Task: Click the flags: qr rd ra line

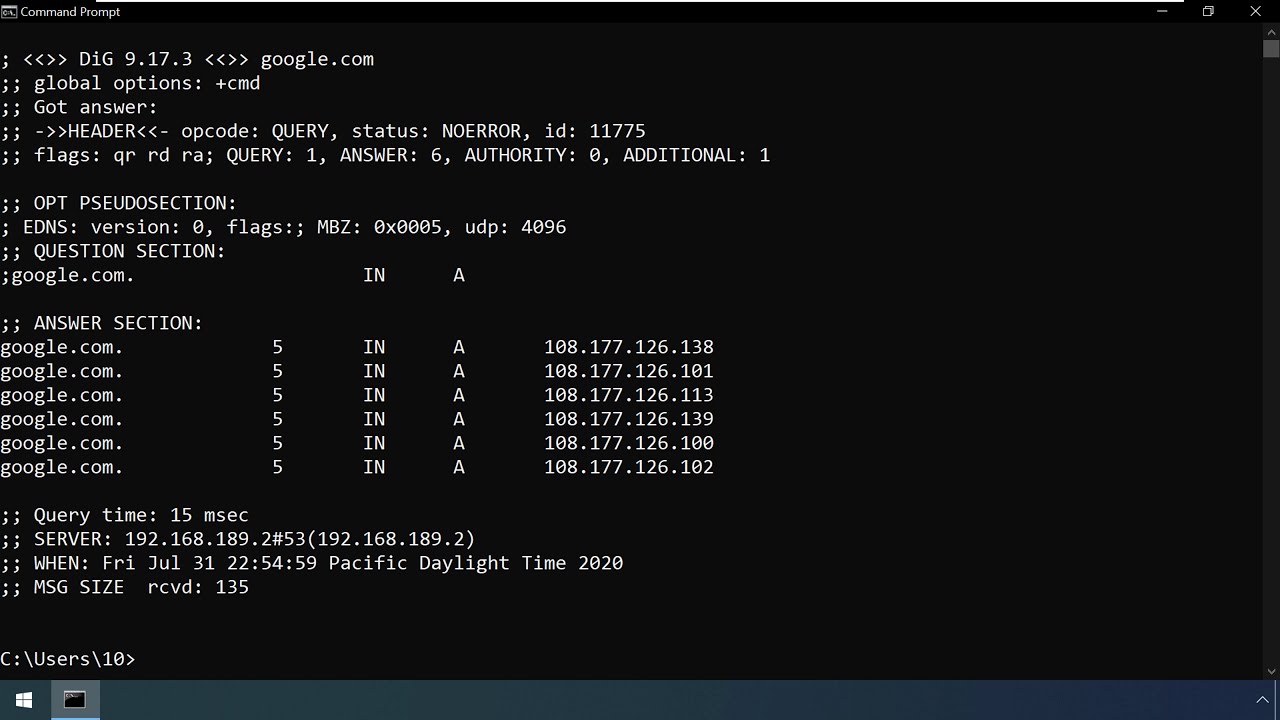Action: tap(385, 155)
